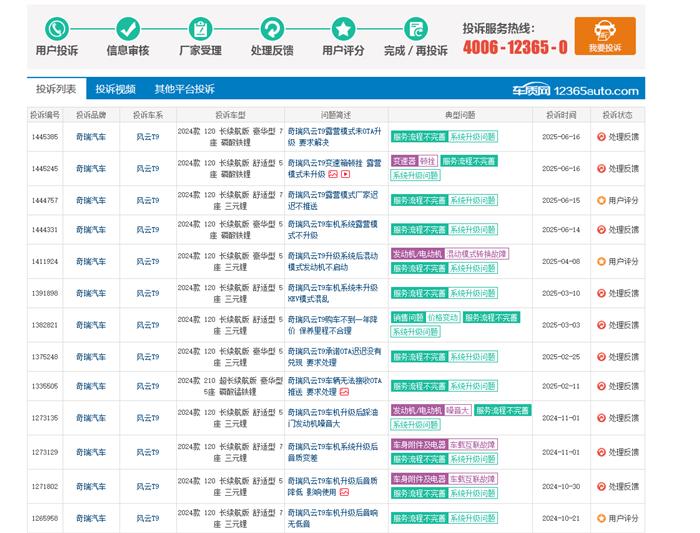Open complaint 奇瑞风云T9购车不到一年降价

coord(333,325)
